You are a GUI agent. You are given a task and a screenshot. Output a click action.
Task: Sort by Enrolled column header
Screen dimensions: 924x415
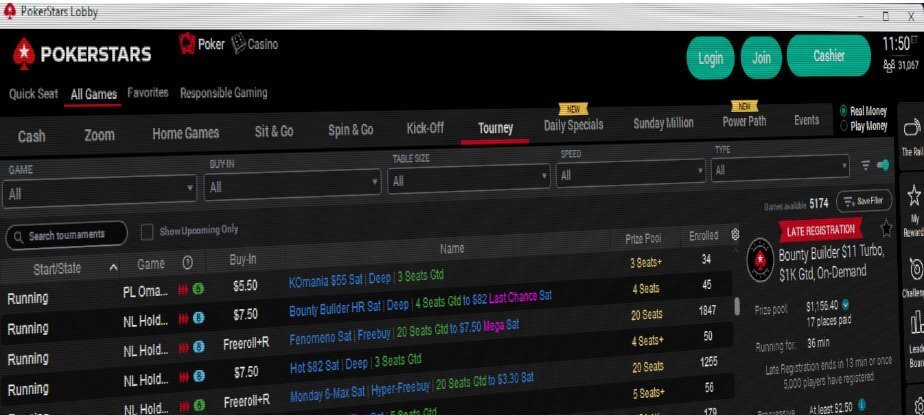click(704, 236)
